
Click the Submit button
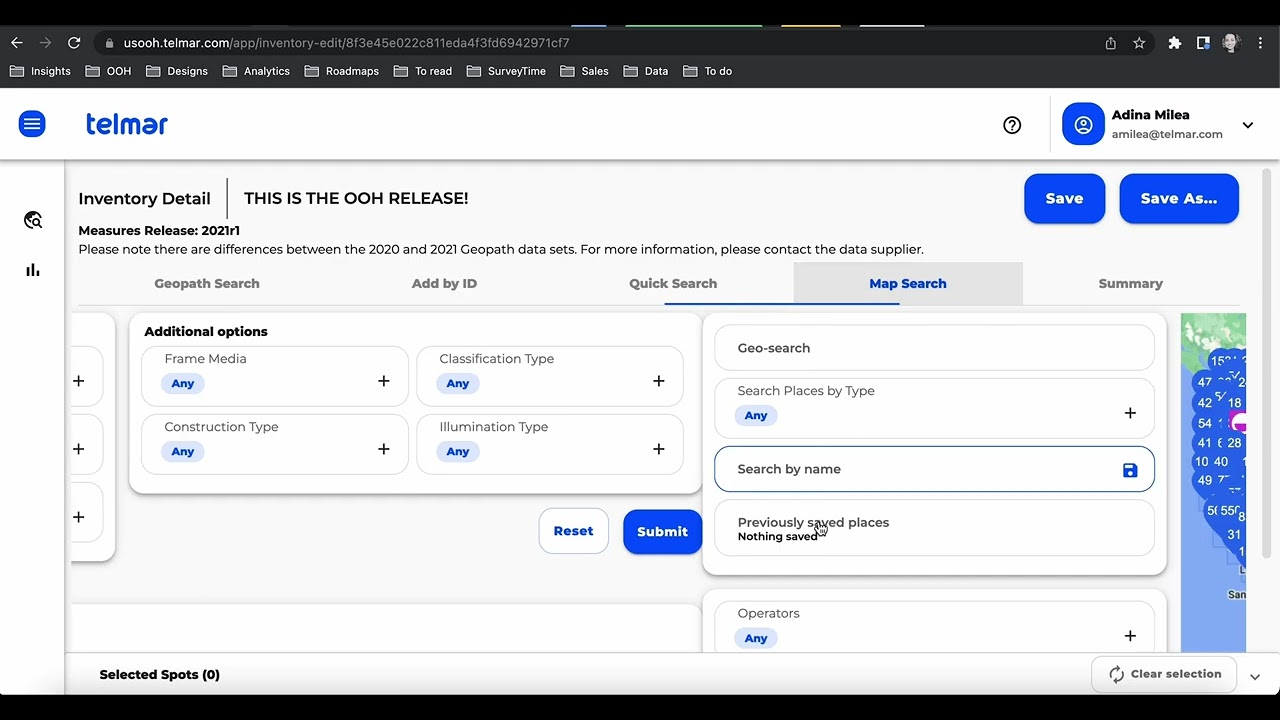coord(662,532)
